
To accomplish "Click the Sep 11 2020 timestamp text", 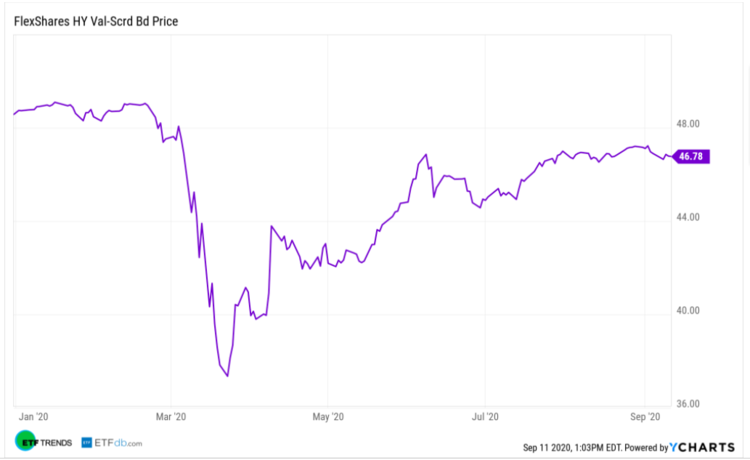I will [573, 448].
